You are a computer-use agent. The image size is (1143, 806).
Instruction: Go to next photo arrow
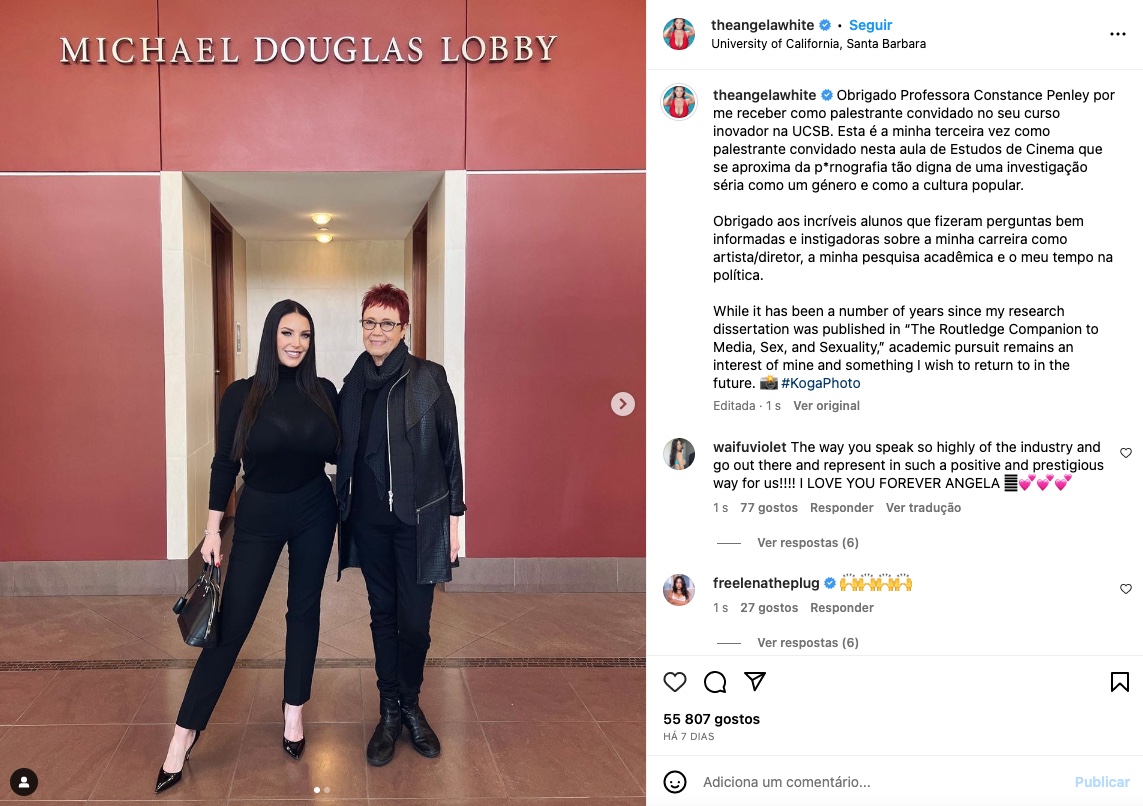click(x=623, y=404)
